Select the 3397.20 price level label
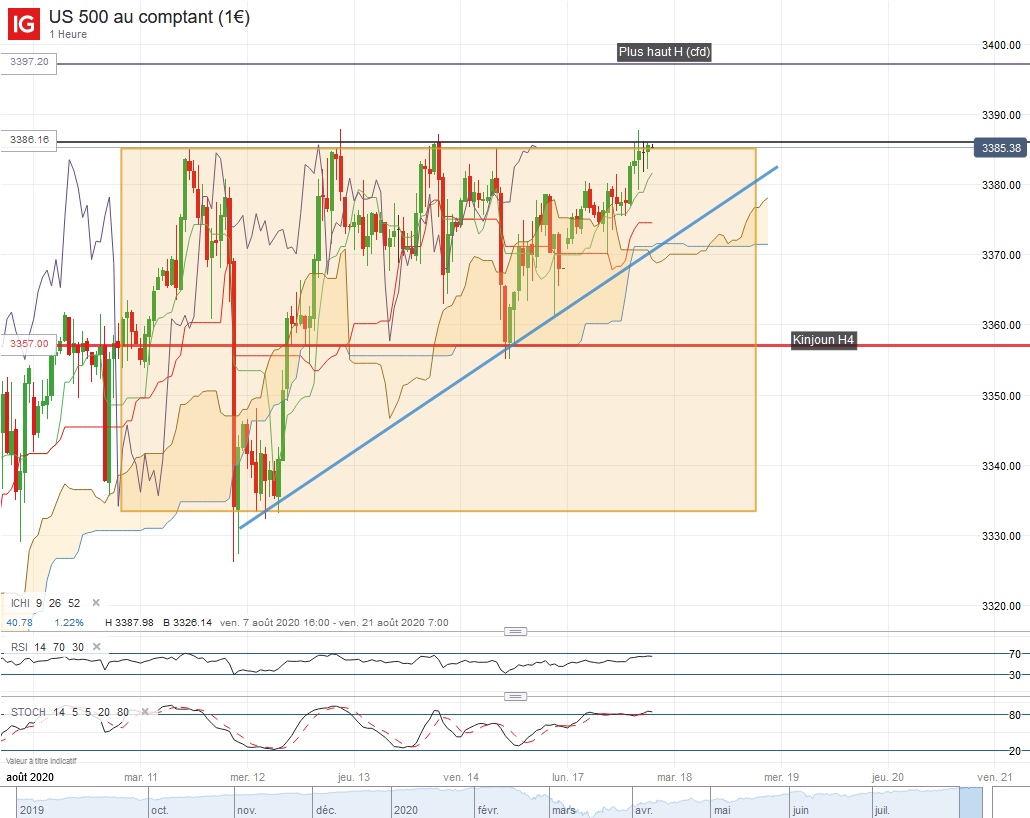The height and width of the screenshot is (818, 1030). pos(29,62)
